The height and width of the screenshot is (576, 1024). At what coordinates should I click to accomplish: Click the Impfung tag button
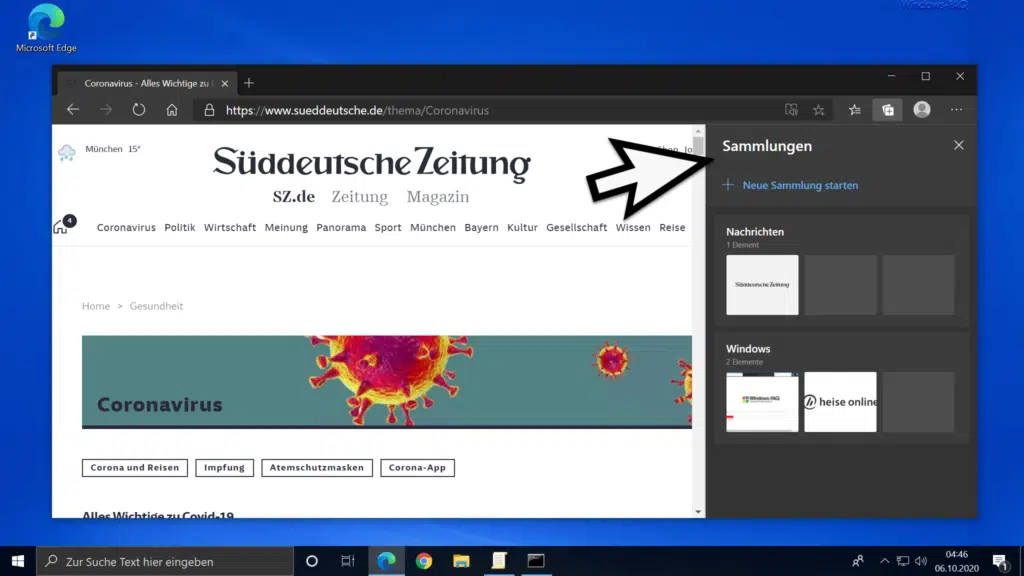pos(224,468)
